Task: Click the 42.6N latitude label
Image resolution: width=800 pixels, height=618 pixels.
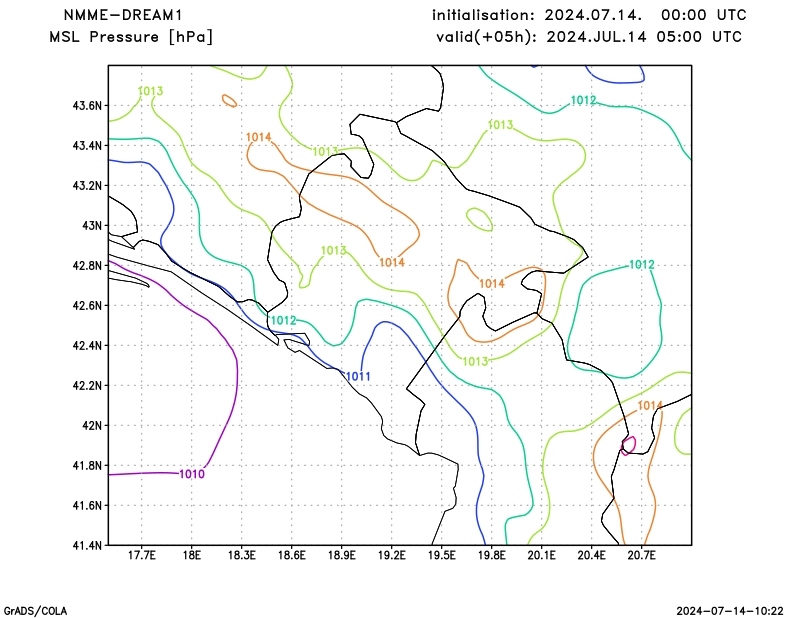Action: [87, 306]
